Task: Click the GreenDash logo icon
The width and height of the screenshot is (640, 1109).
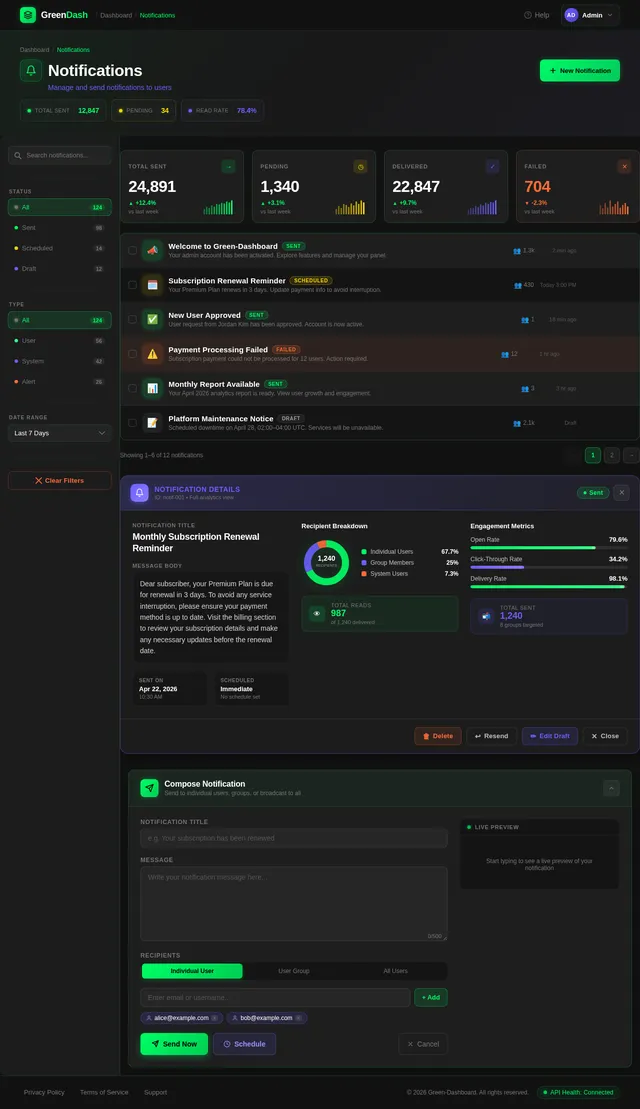Action: 28,15
